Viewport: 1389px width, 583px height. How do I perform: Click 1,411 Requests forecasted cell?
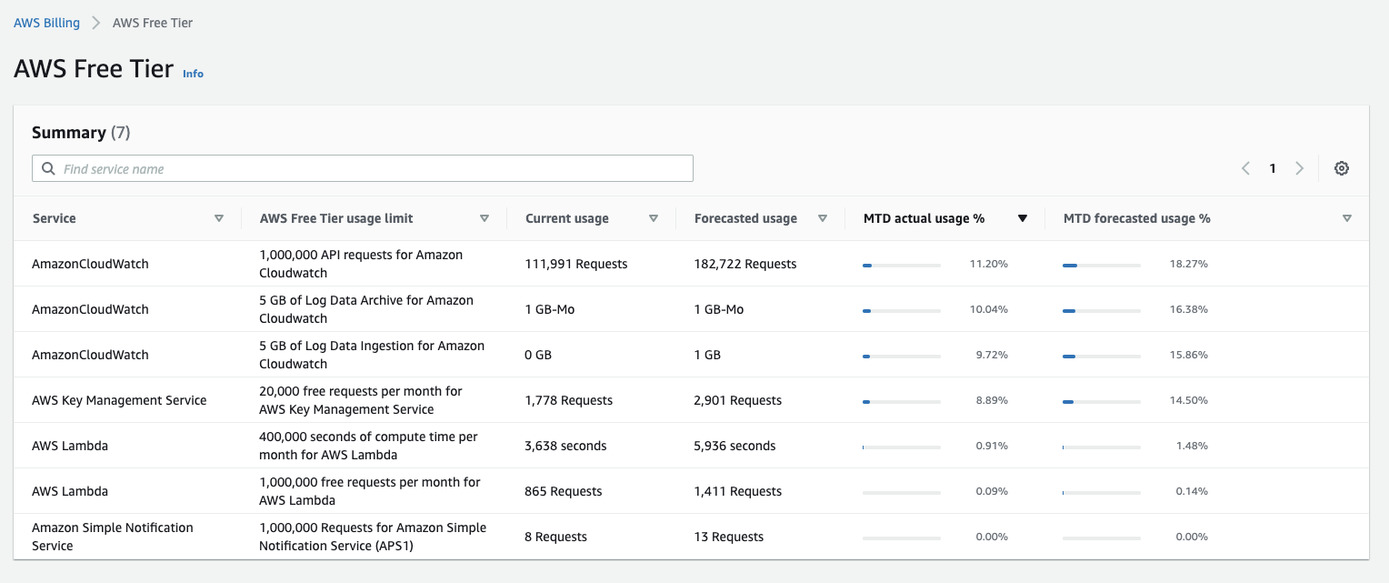pyautogui.click(x=738, y=491)
